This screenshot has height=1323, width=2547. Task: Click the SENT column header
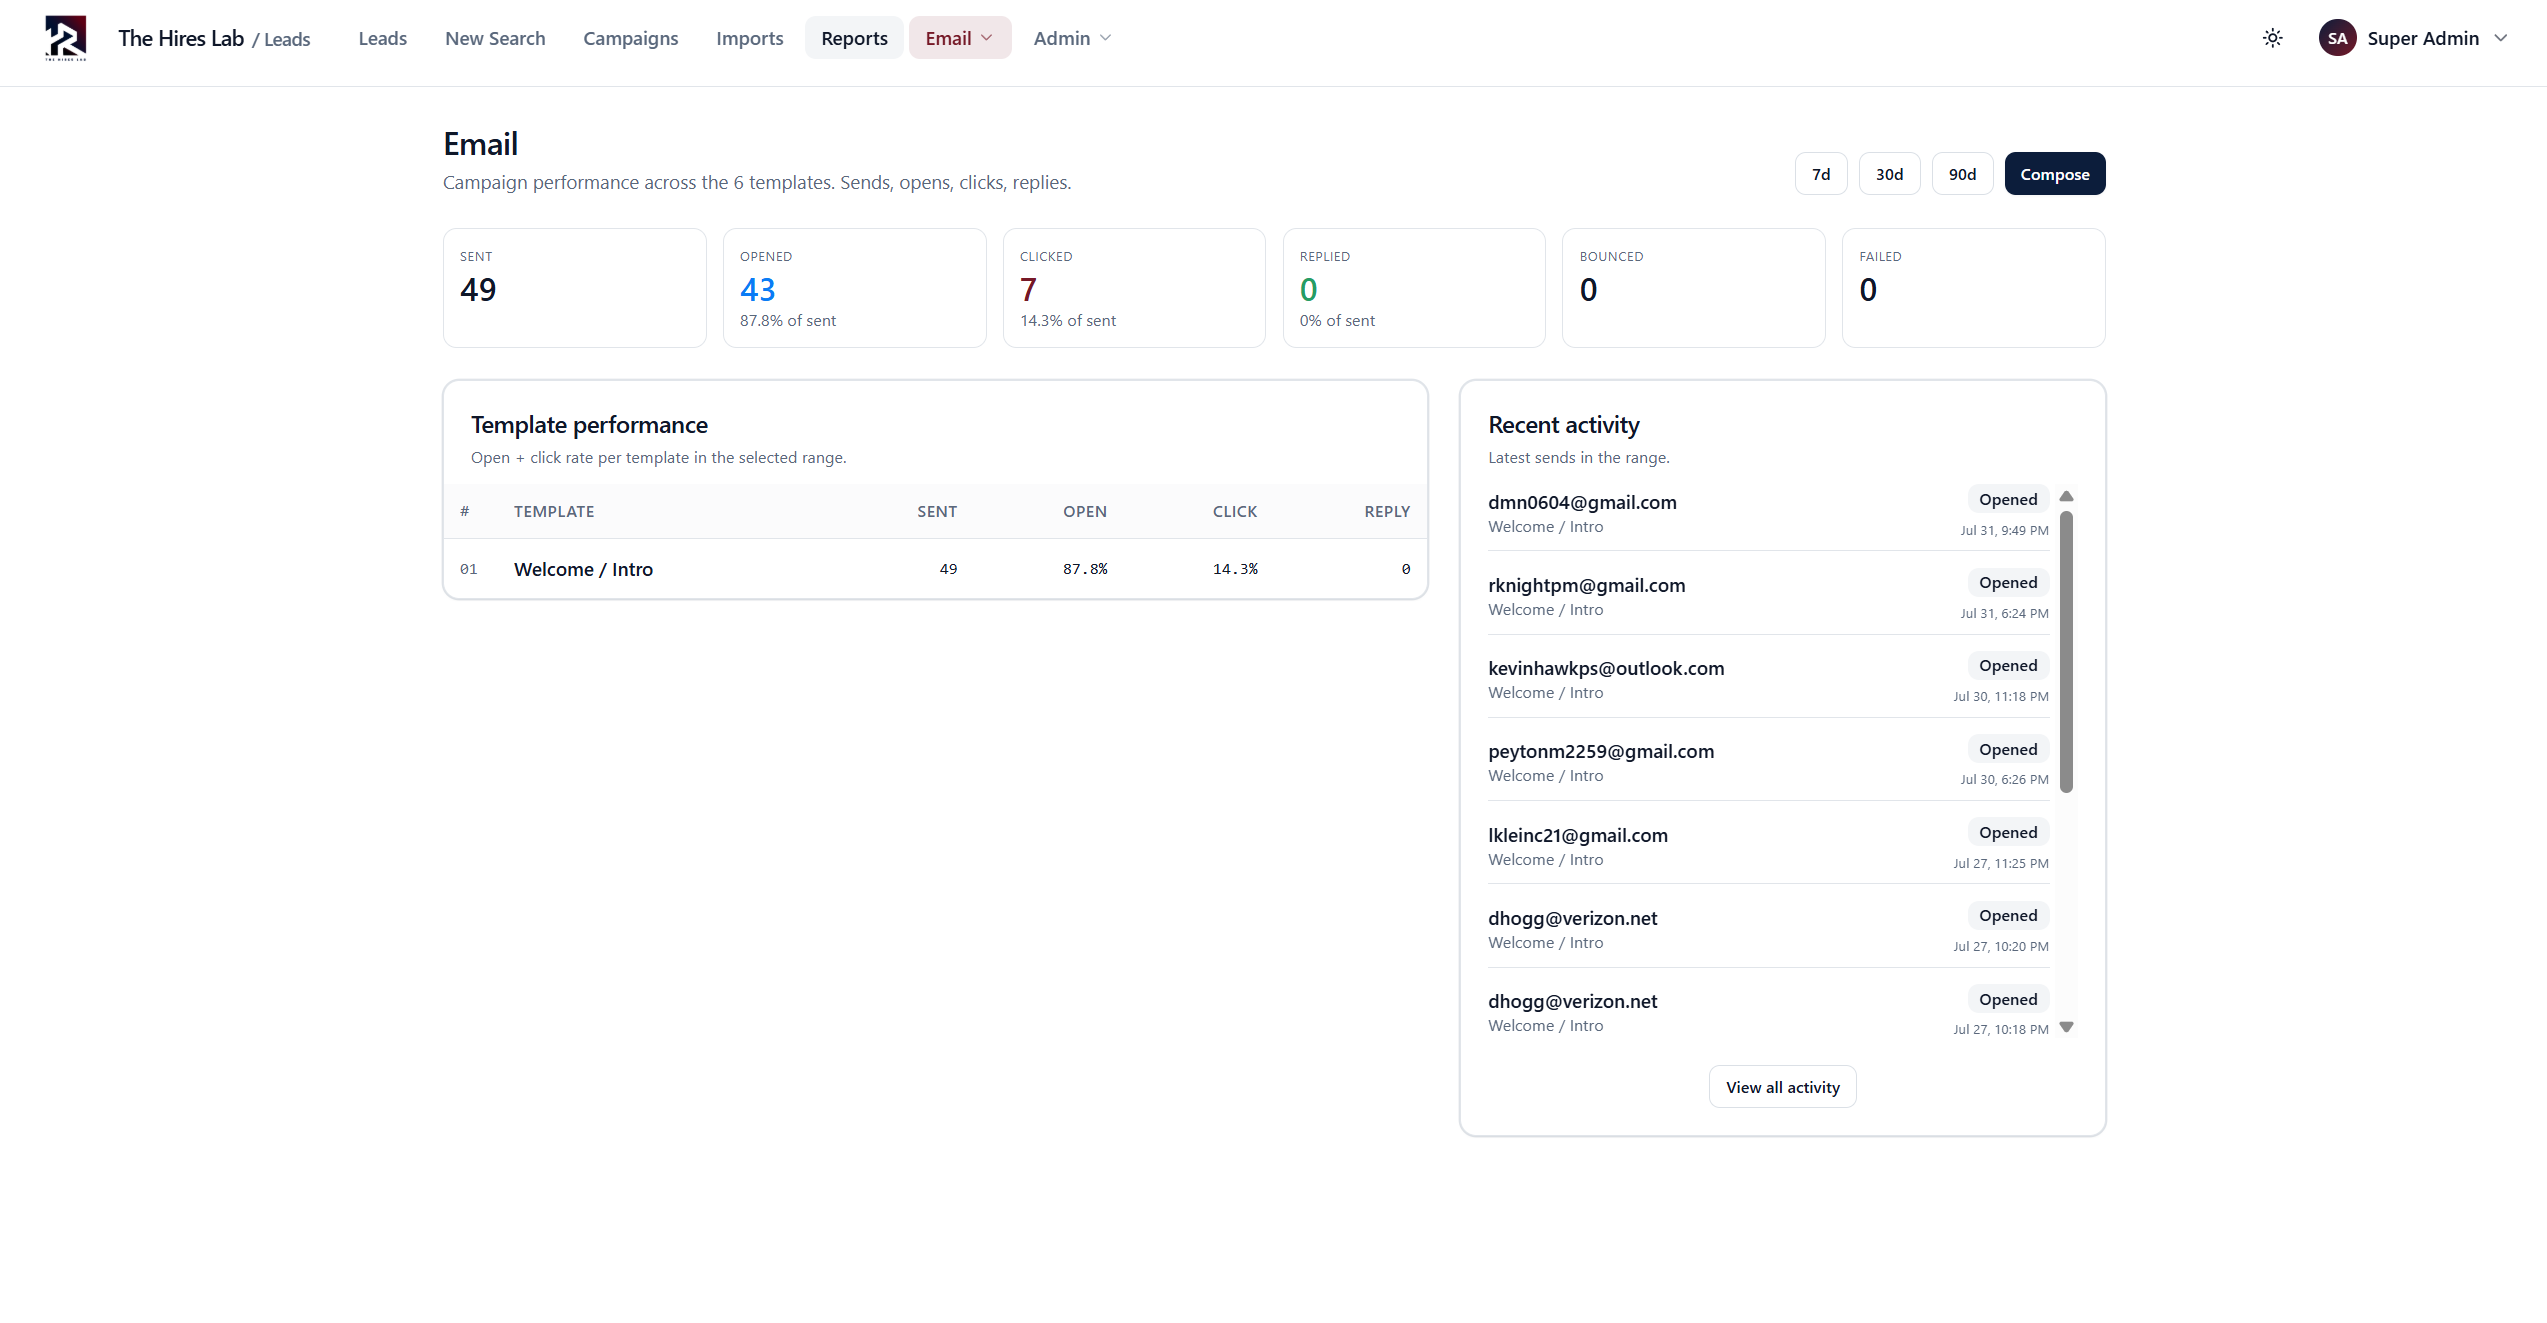(x=937, y=511)
